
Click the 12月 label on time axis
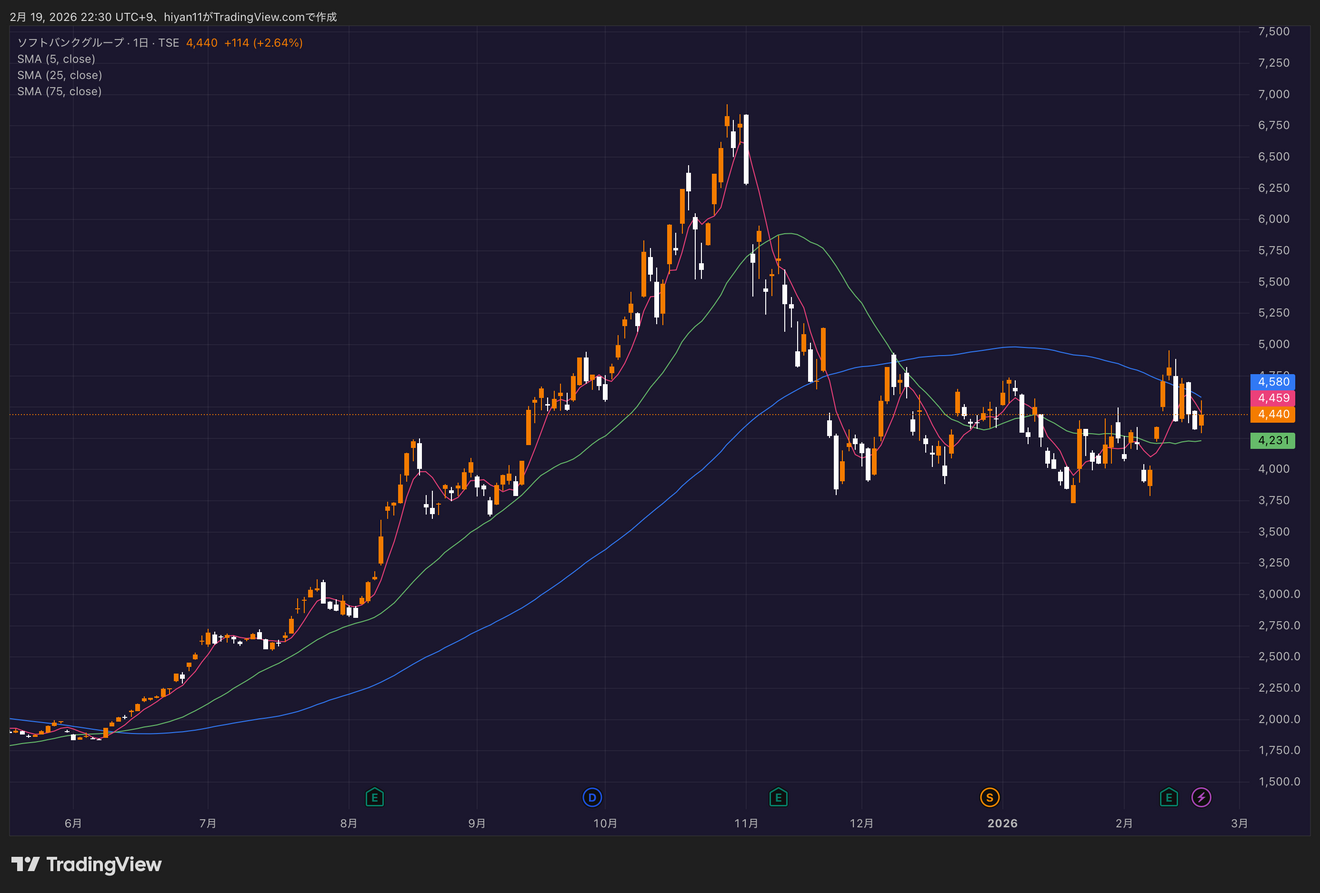click(x=862, y=823)
